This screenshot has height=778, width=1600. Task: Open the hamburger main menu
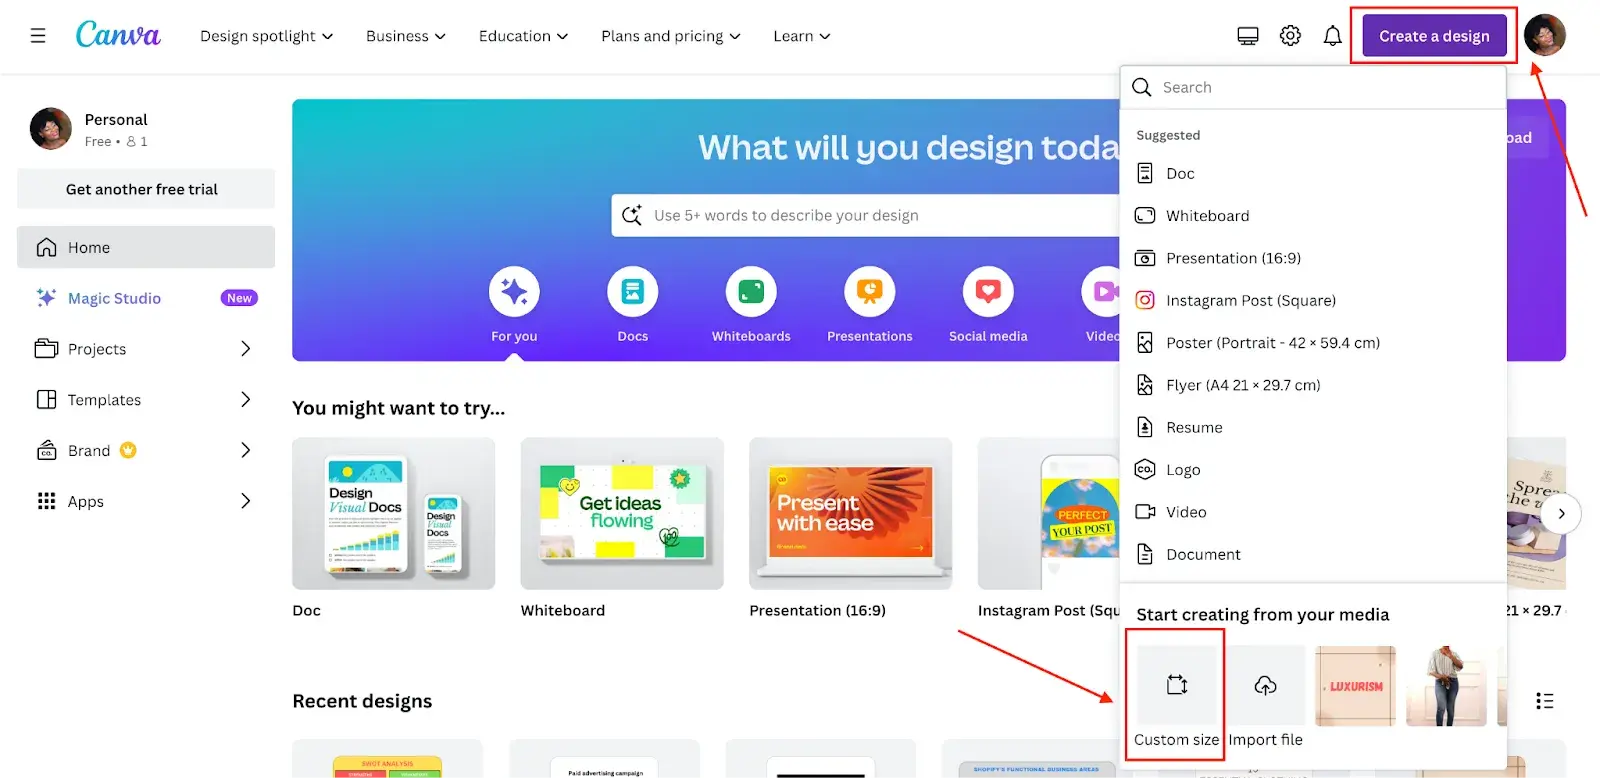coord(38,36)
